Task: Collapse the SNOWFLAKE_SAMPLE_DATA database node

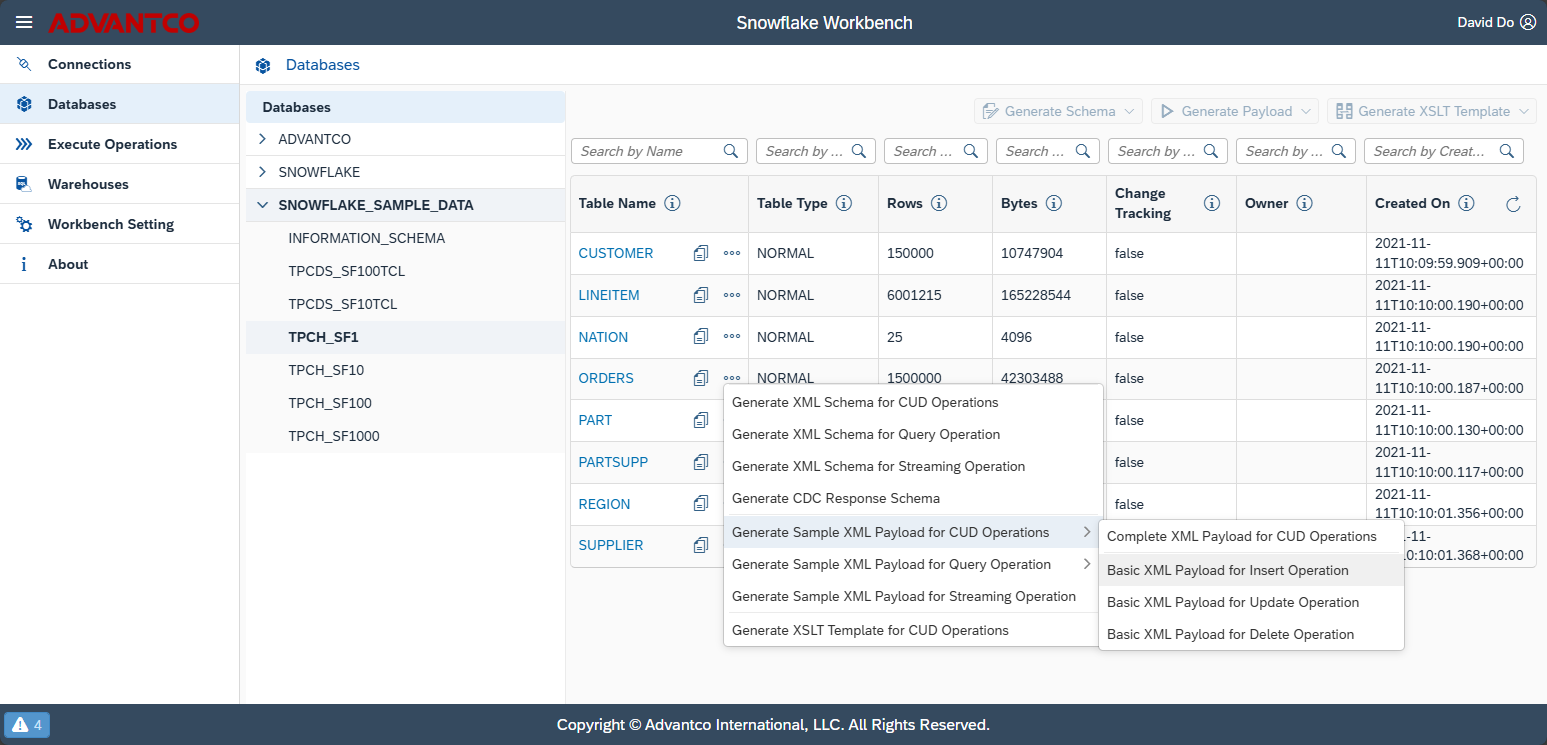Action: [x=262, y=205]
